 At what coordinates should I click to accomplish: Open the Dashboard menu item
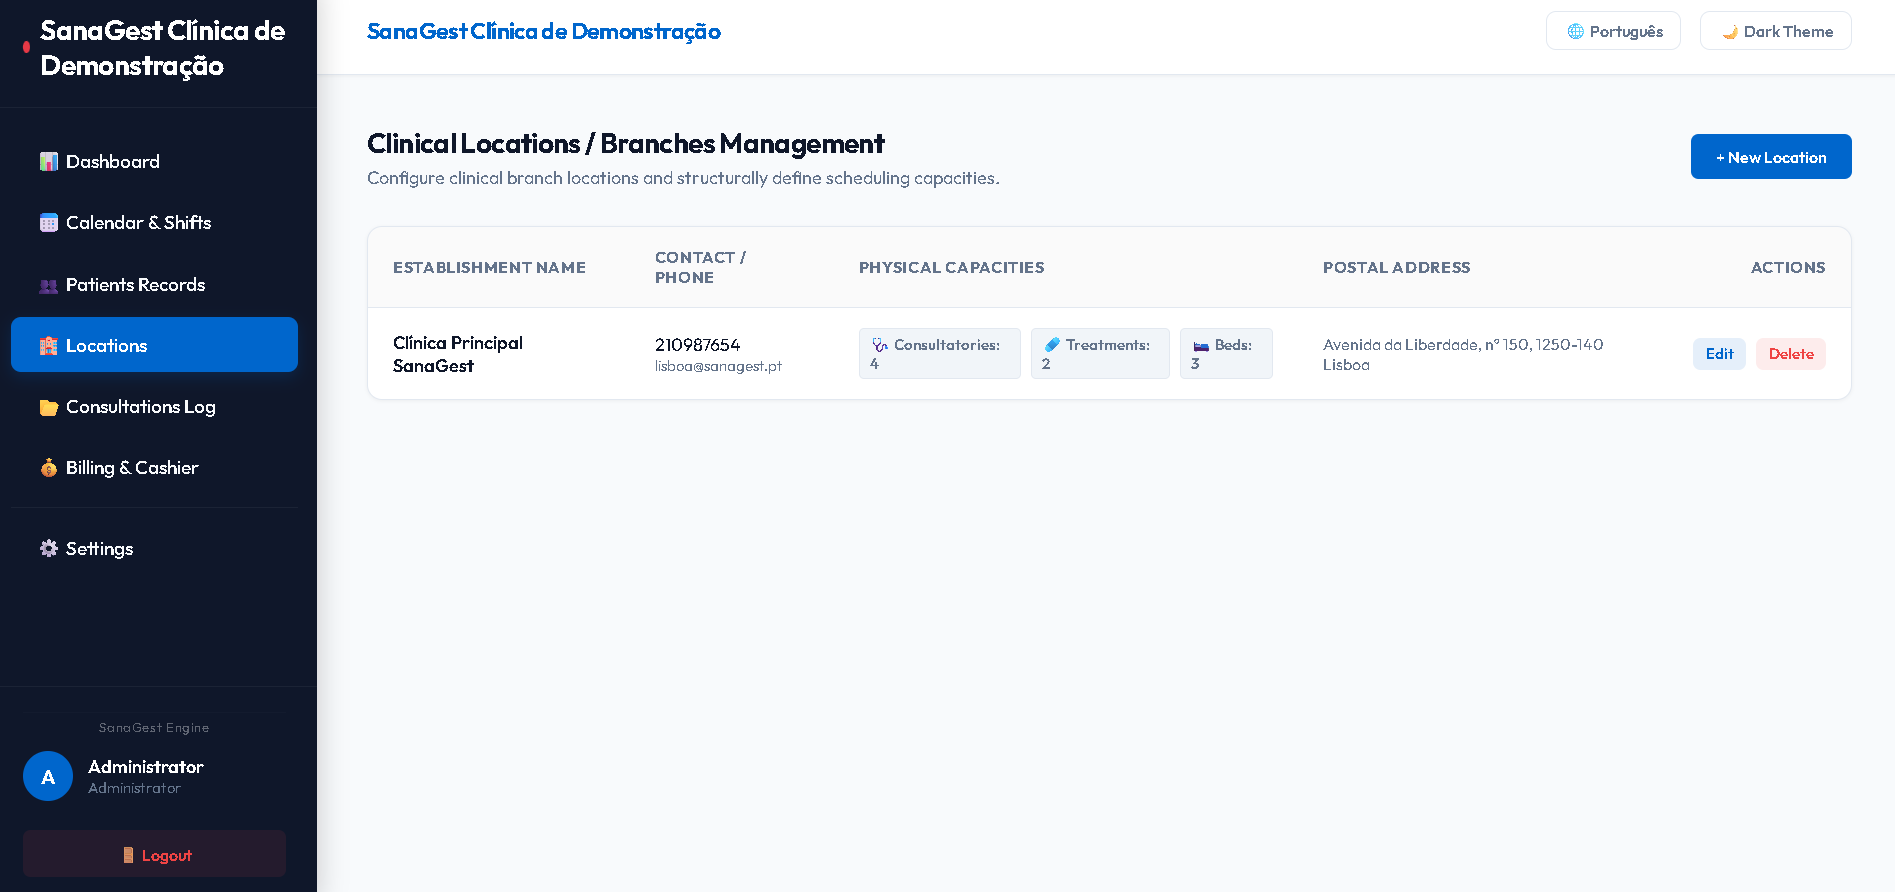click(x=154, y=162)
